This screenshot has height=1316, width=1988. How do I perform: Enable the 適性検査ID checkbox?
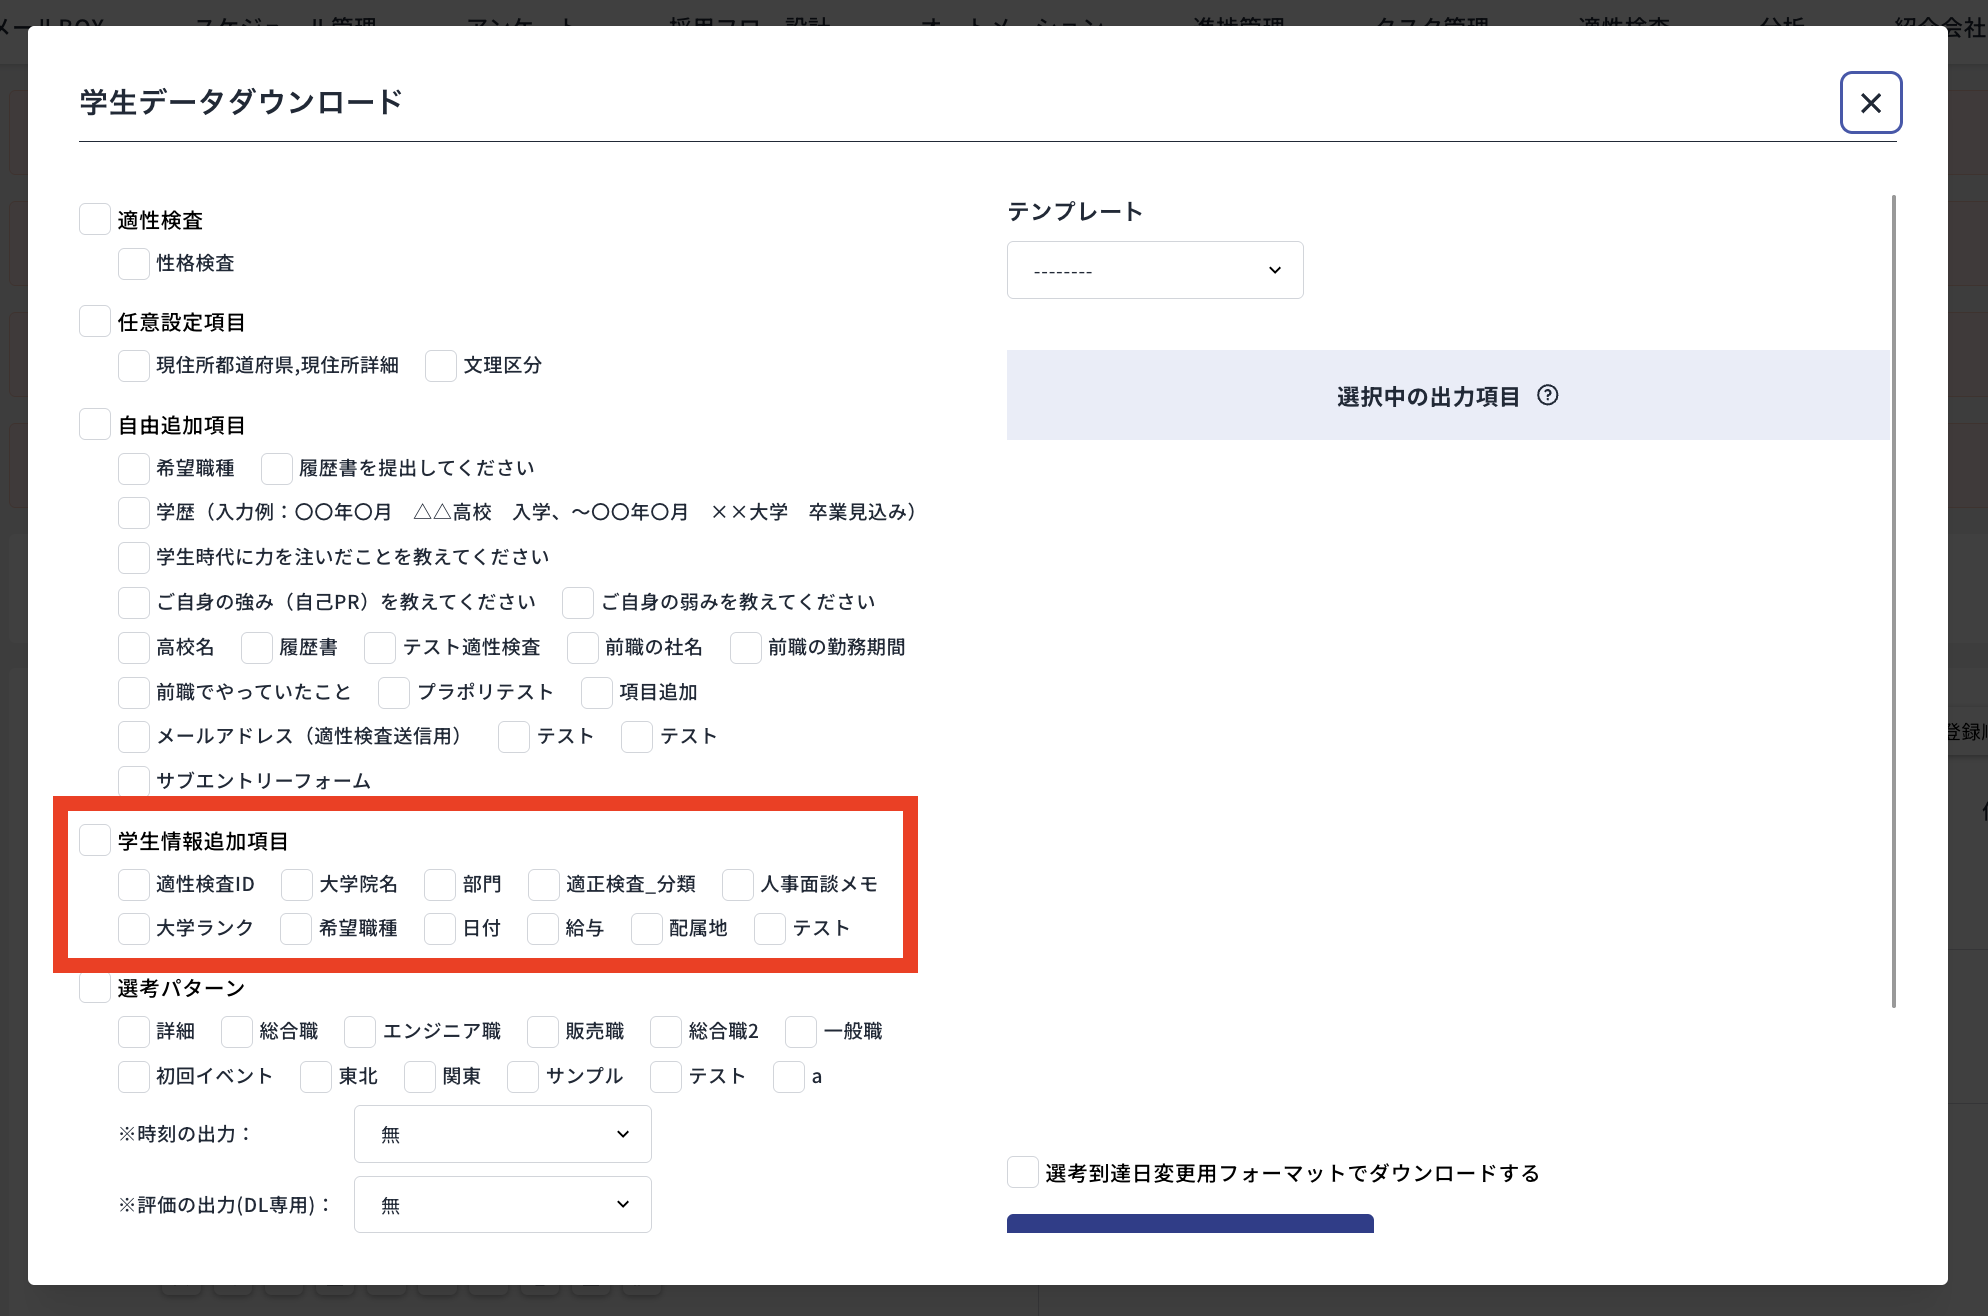133,884
